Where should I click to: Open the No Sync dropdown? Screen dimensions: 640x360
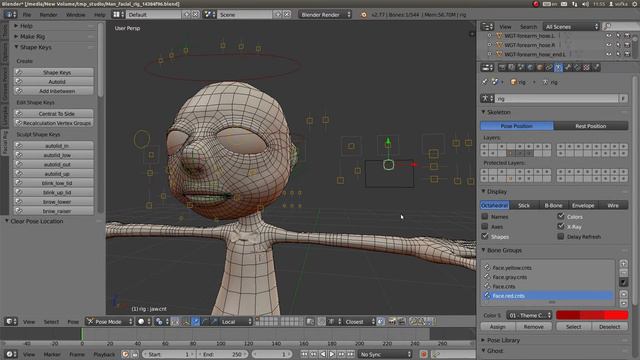[385, 354]
